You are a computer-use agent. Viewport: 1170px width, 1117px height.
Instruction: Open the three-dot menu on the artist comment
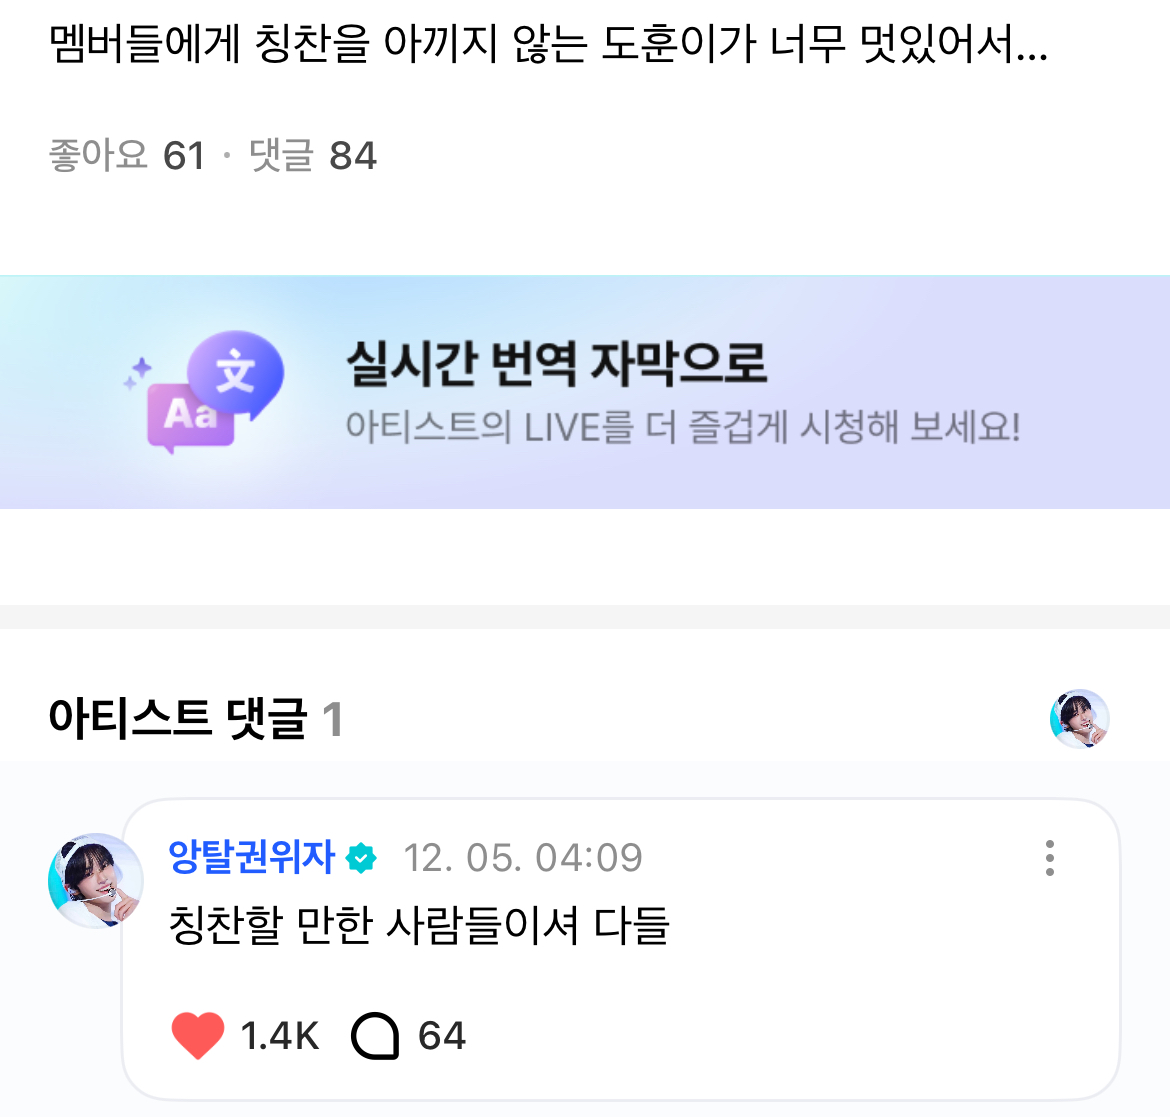click(x=1049, y=858)
